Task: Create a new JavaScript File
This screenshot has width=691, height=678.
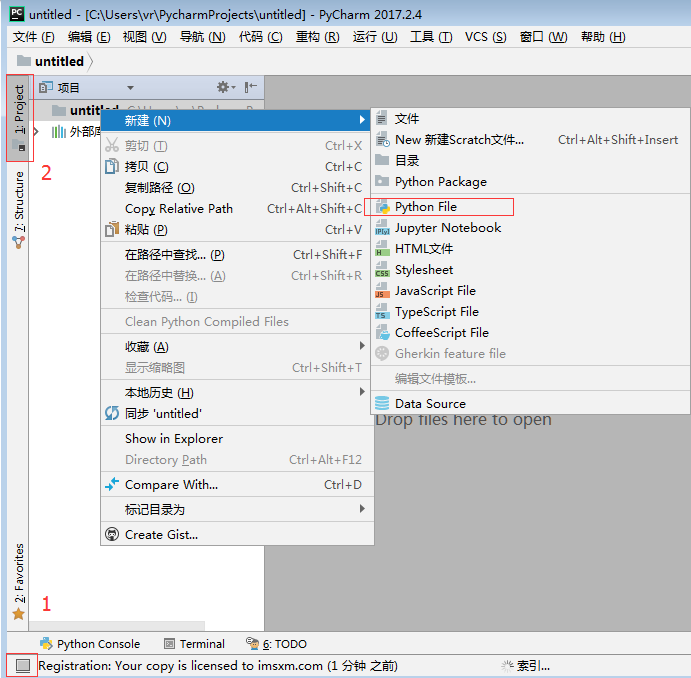Action: pyautogui.click(x=530, y=291)
